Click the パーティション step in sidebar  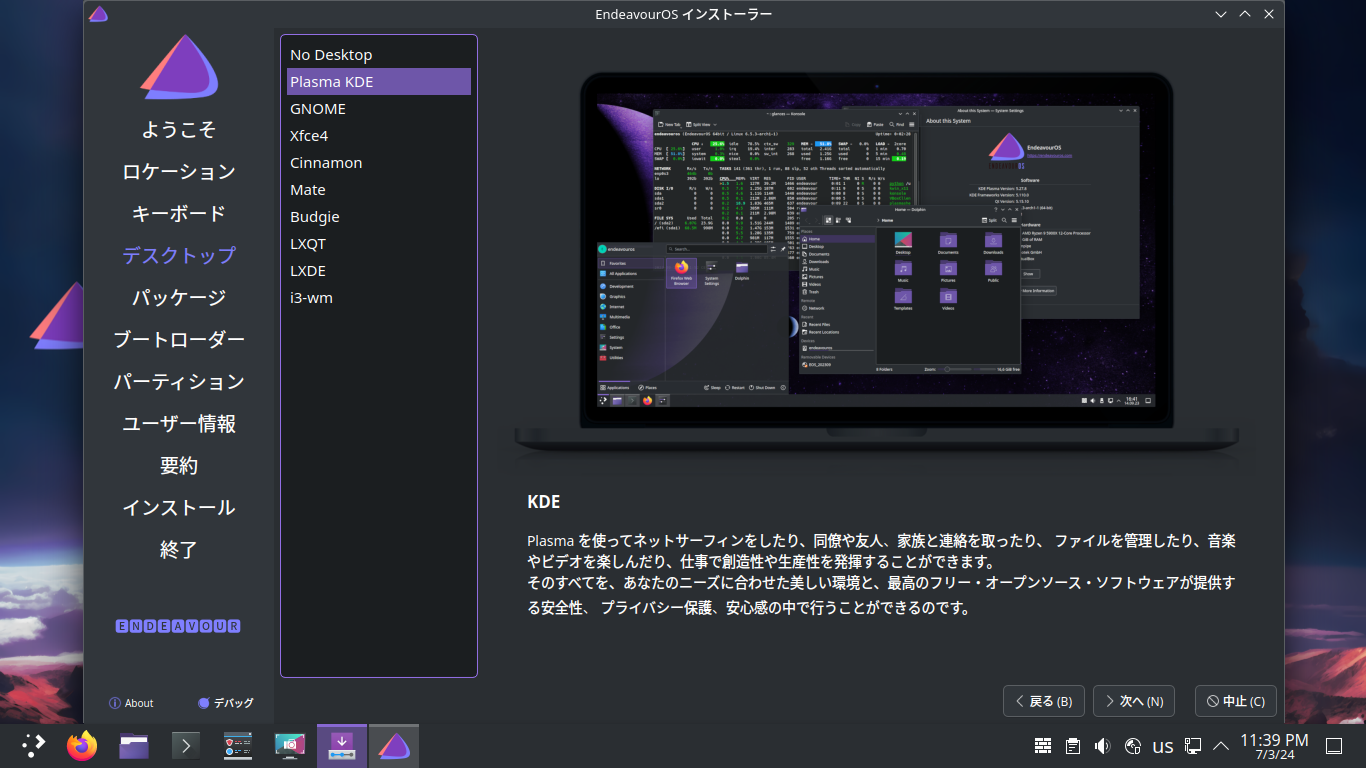point(179,382)
